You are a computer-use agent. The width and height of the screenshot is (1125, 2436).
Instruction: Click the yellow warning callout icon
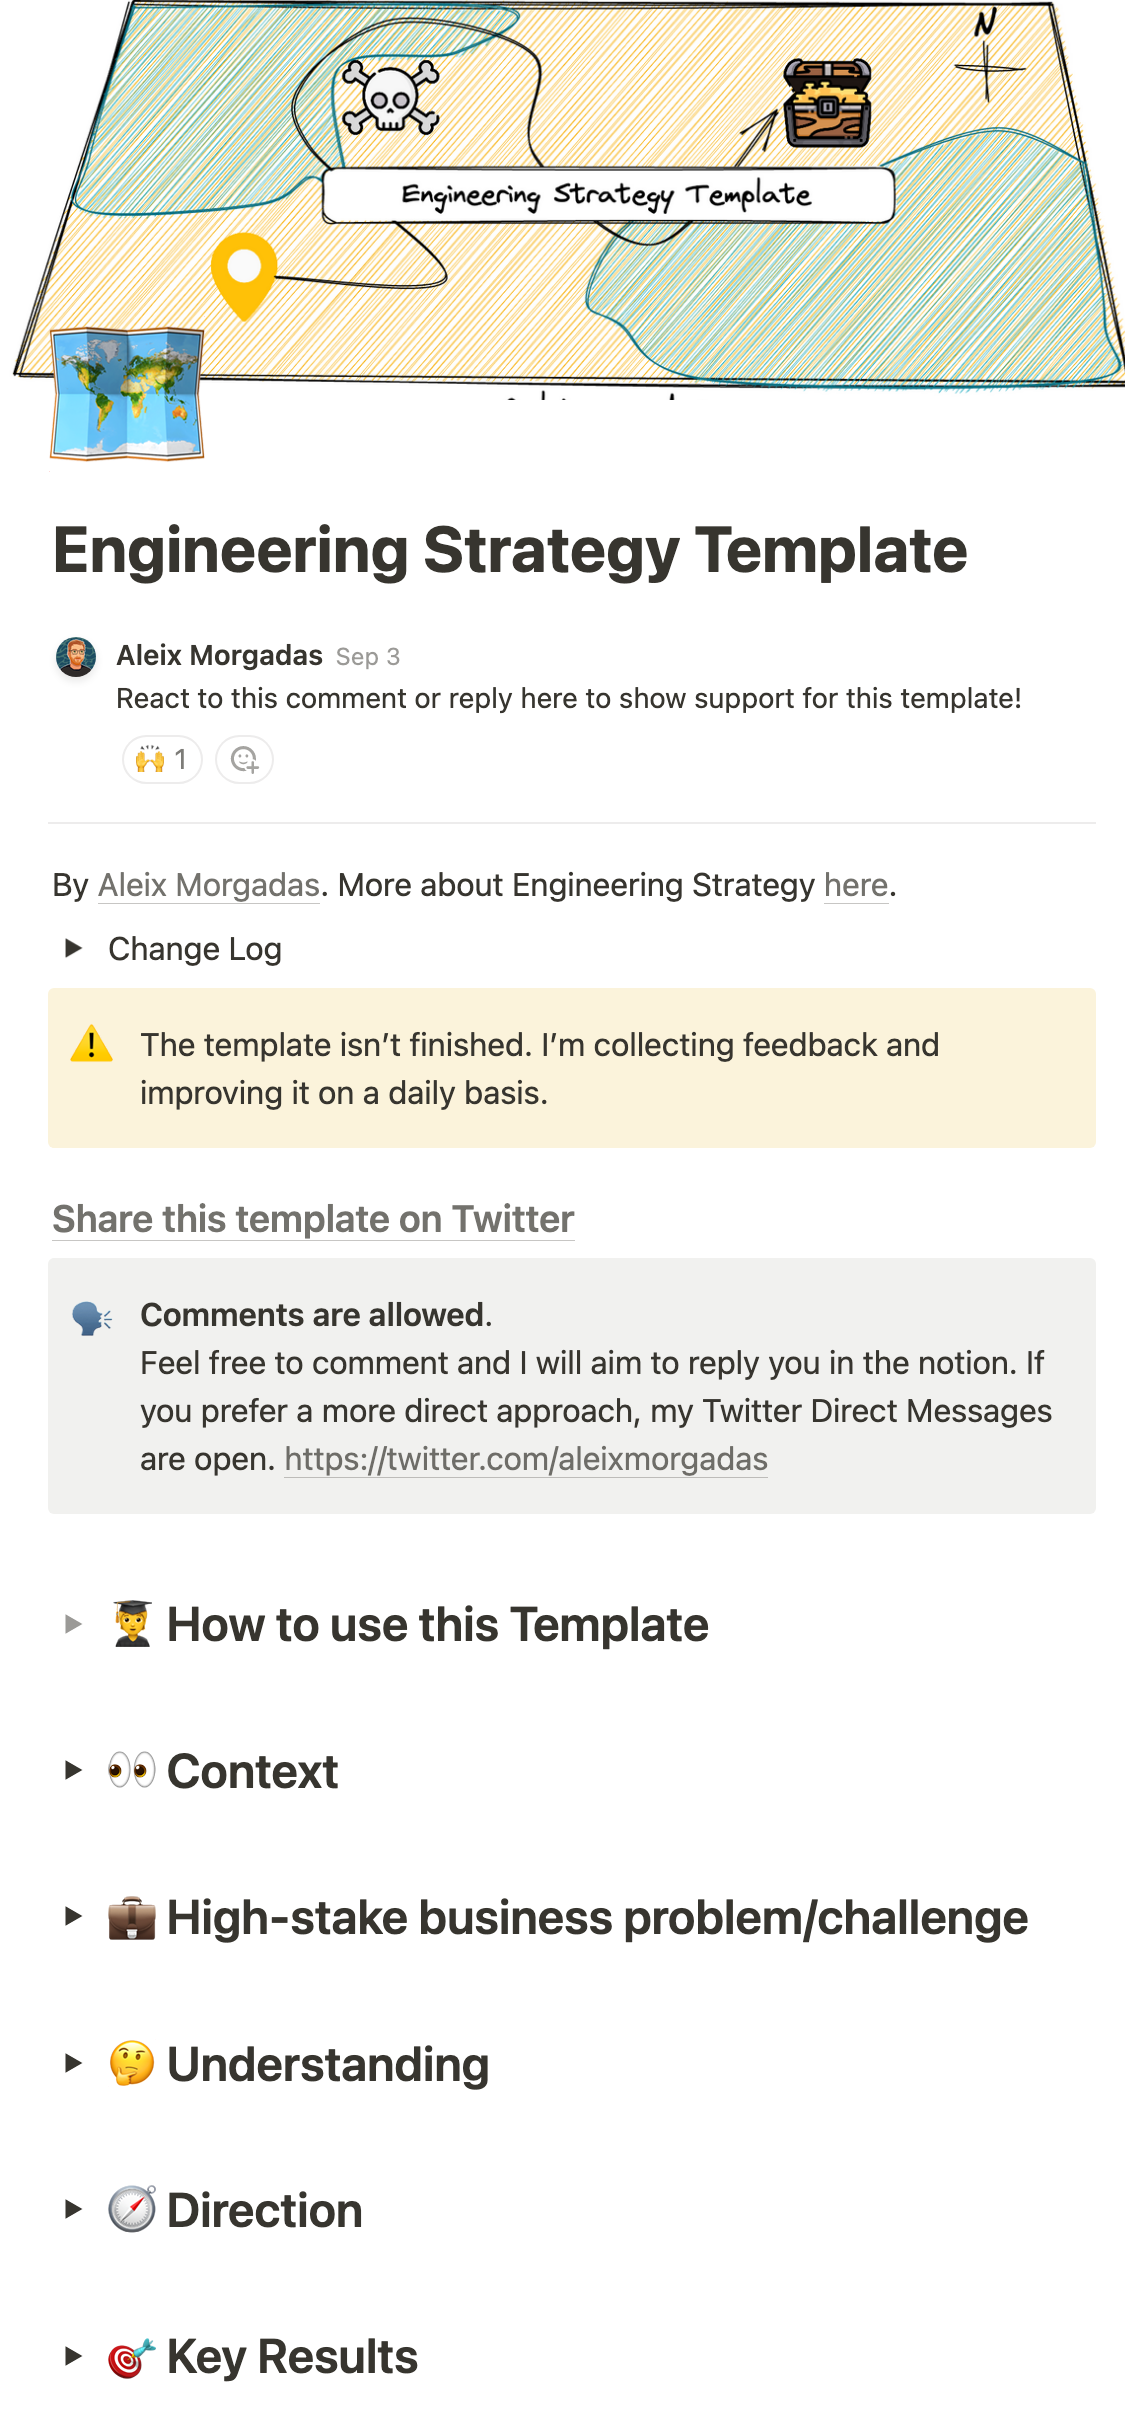(x=92, y=1044)
